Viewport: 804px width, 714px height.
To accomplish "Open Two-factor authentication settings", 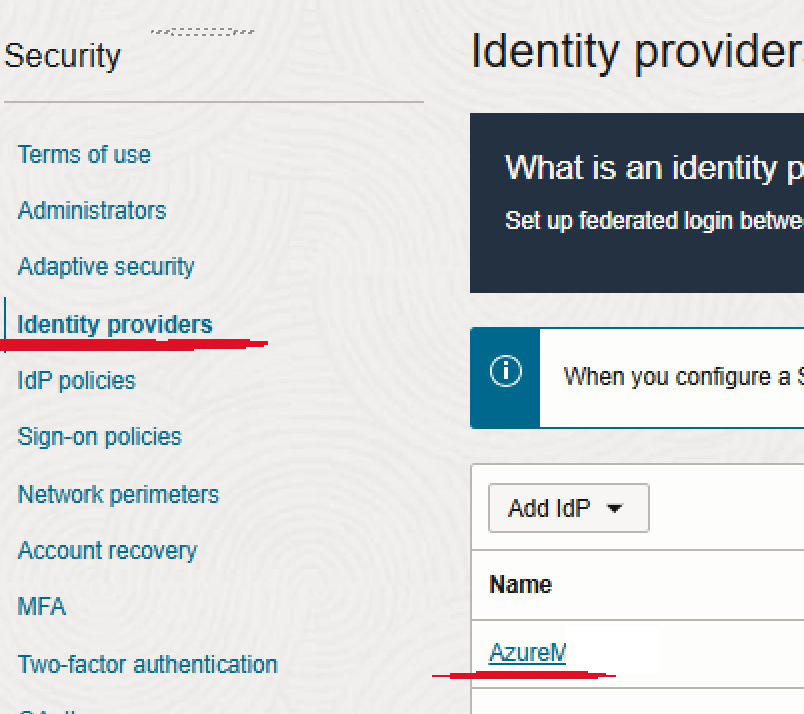I will point(147,664).
